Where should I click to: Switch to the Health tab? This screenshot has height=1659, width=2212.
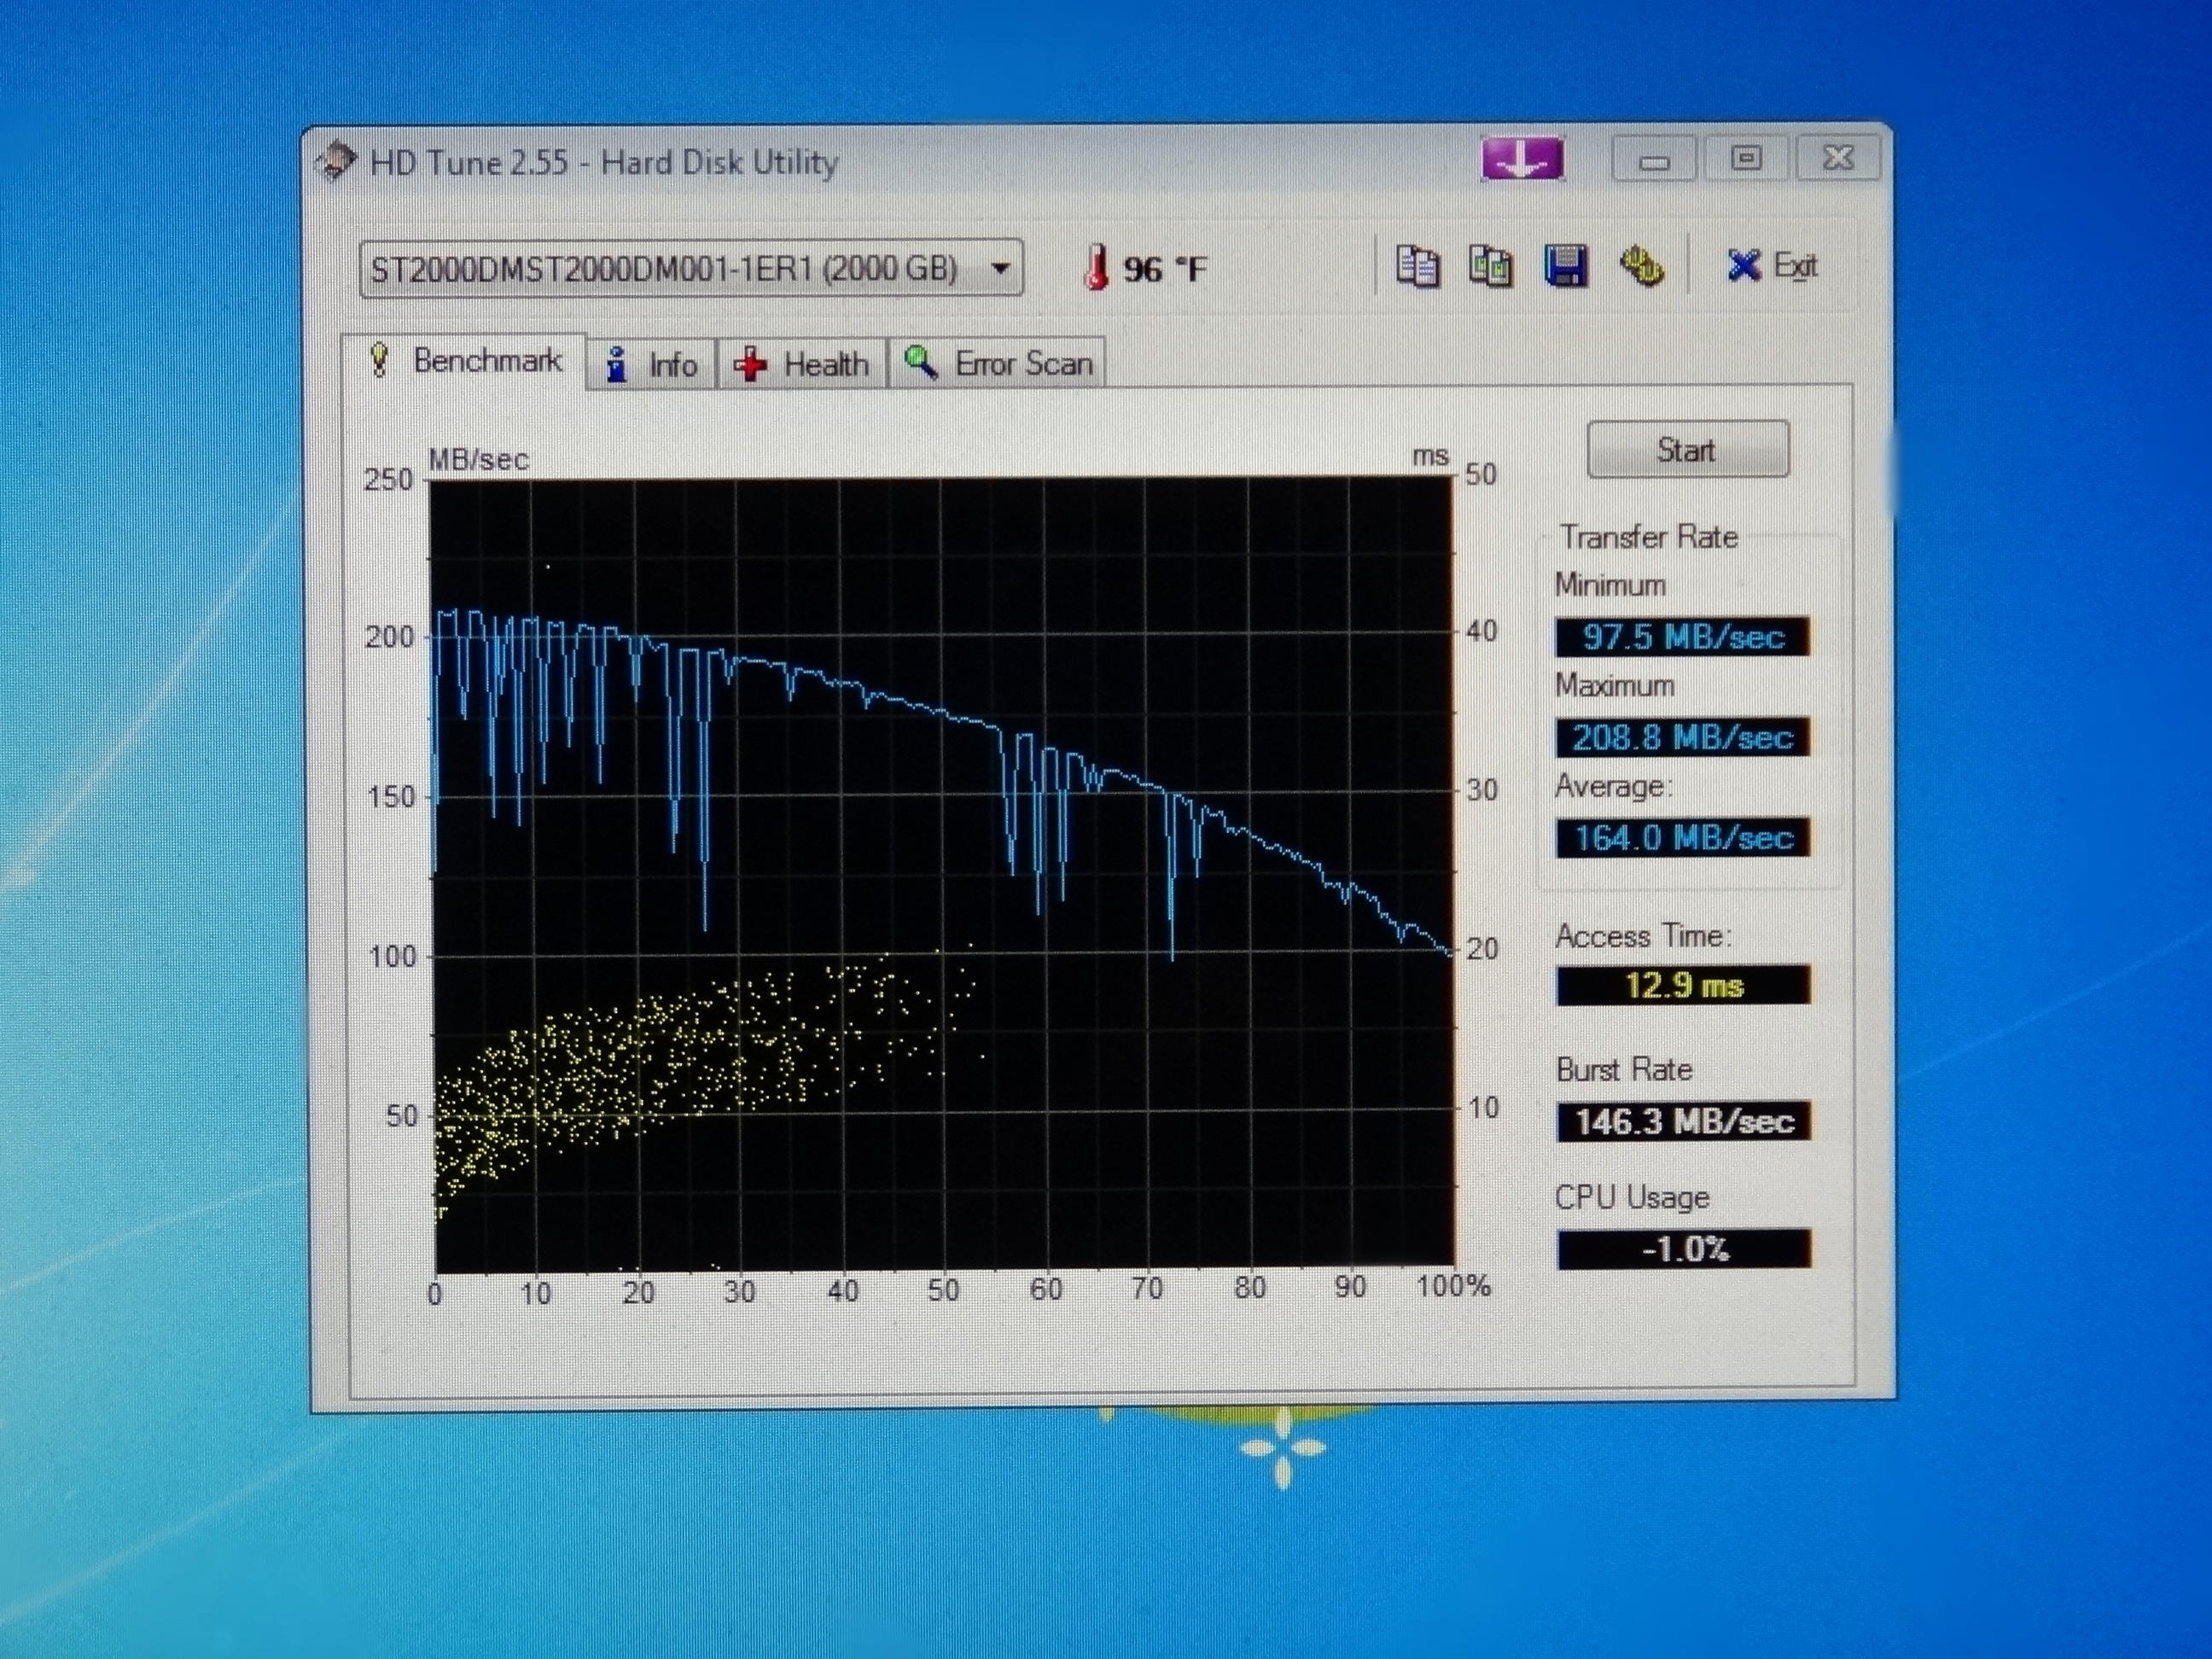pos(802,364)
